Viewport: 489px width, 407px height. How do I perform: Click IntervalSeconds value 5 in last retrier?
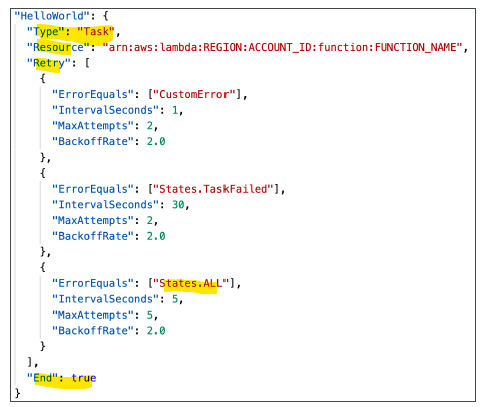(x=175, y=299)
